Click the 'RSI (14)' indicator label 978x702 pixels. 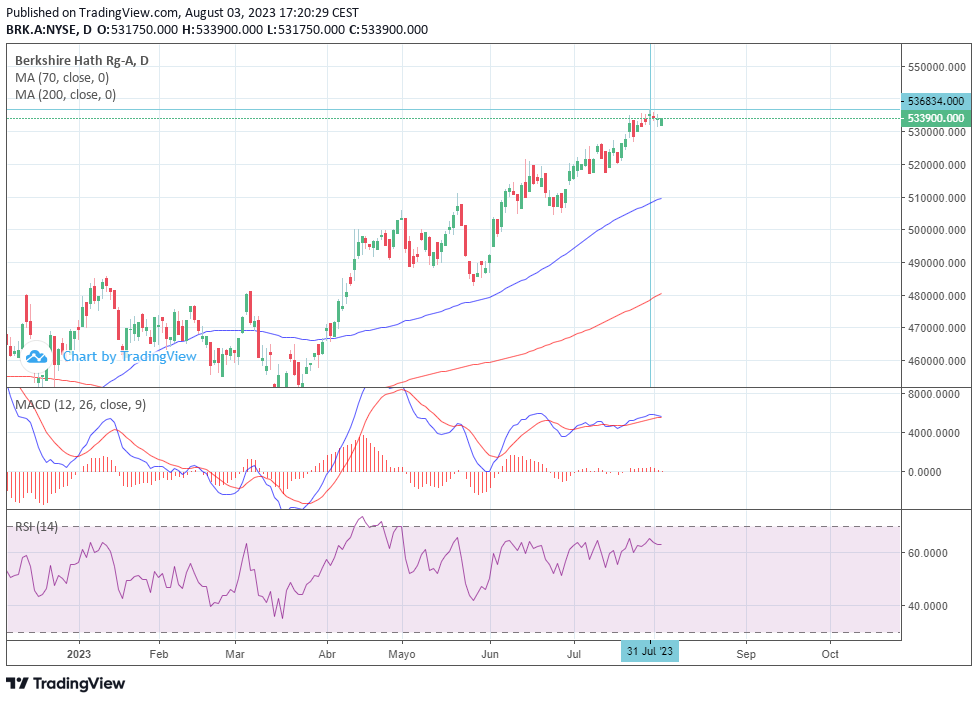coord(36,527)
